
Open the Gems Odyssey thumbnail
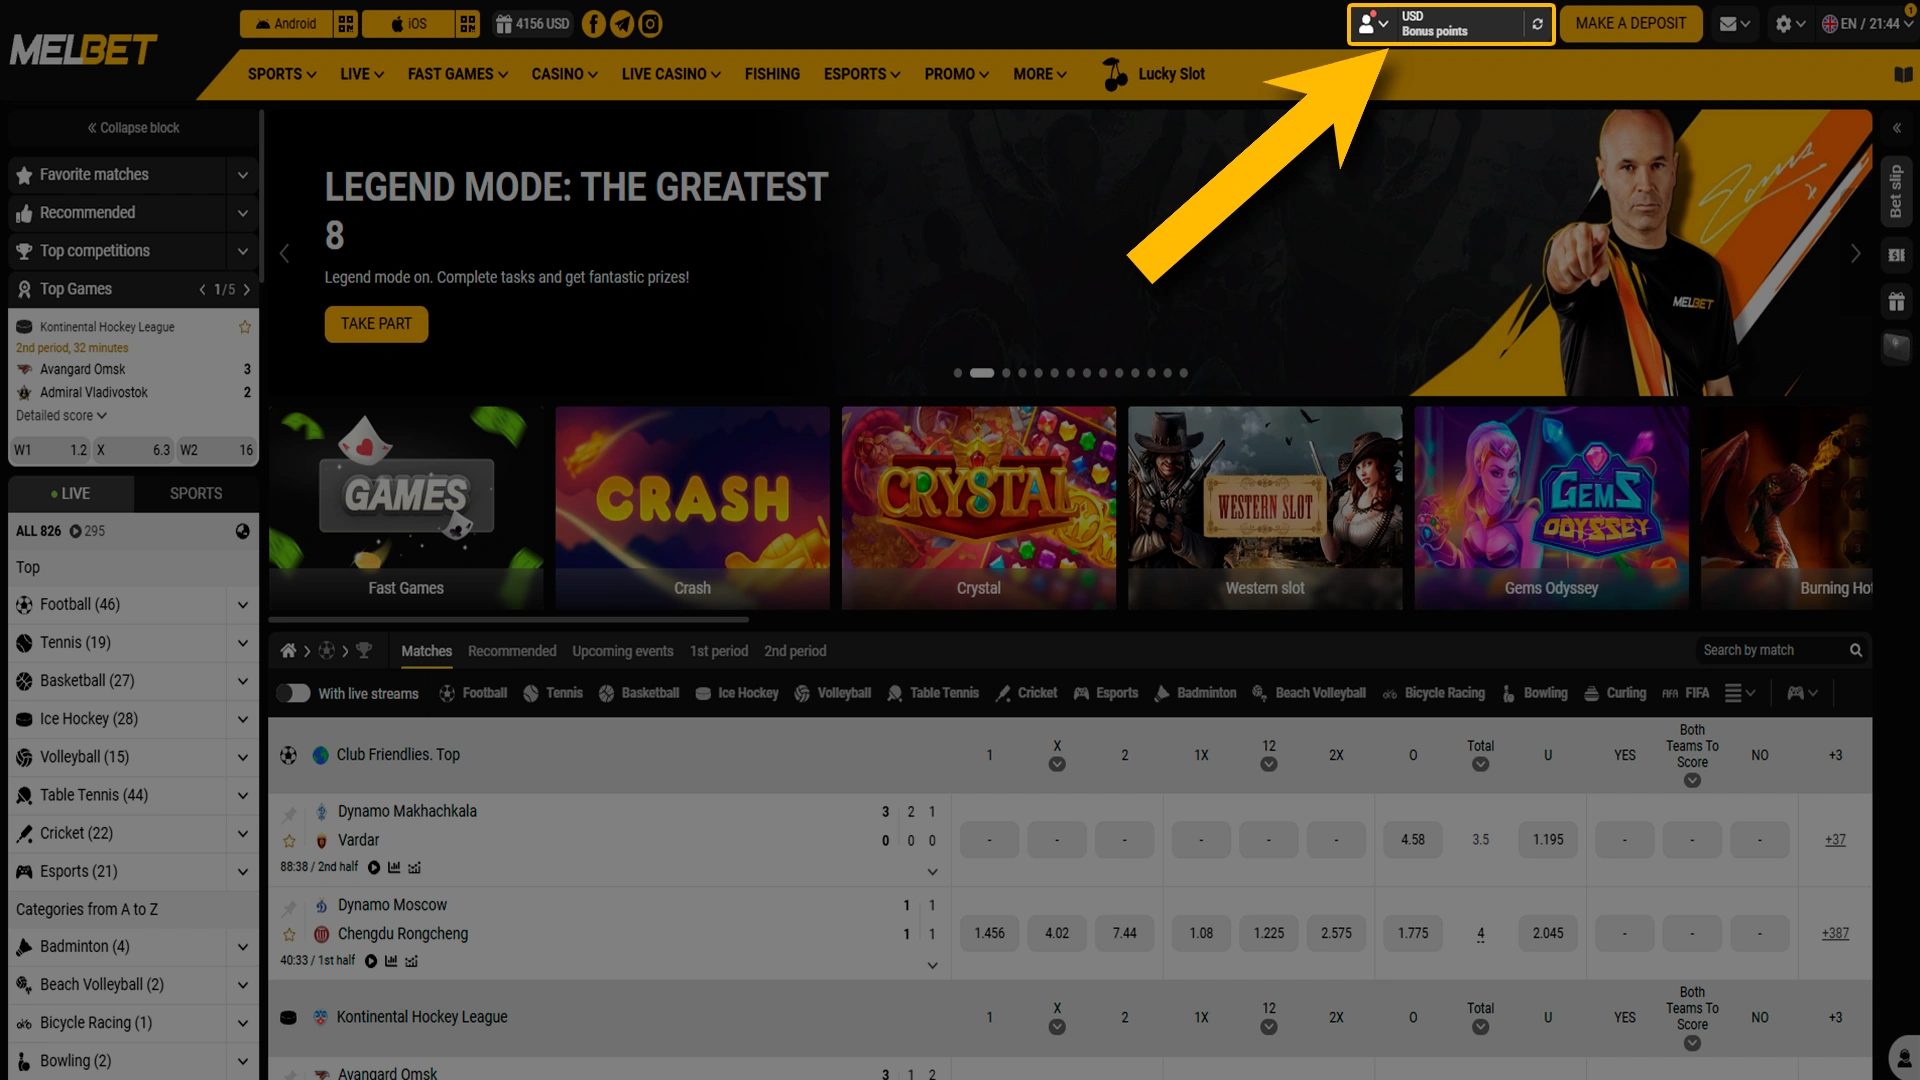[x=1551, y=508]
